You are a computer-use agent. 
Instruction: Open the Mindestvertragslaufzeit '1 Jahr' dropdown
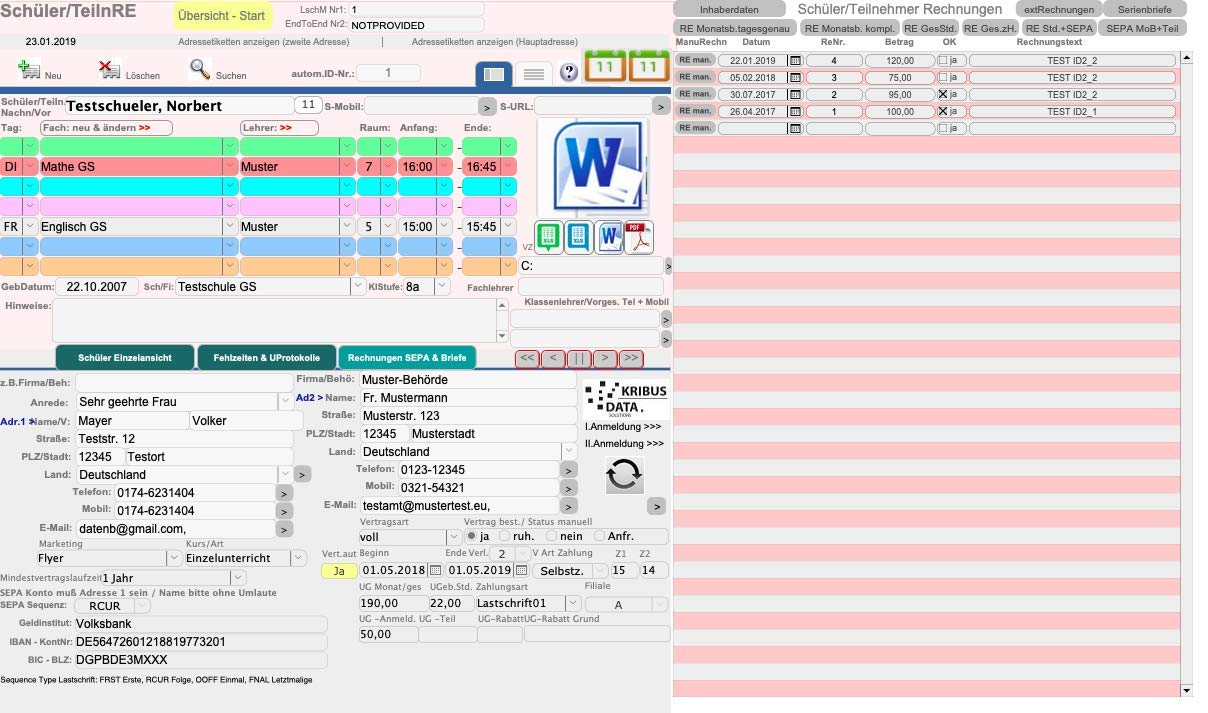(x=237, y=578)
